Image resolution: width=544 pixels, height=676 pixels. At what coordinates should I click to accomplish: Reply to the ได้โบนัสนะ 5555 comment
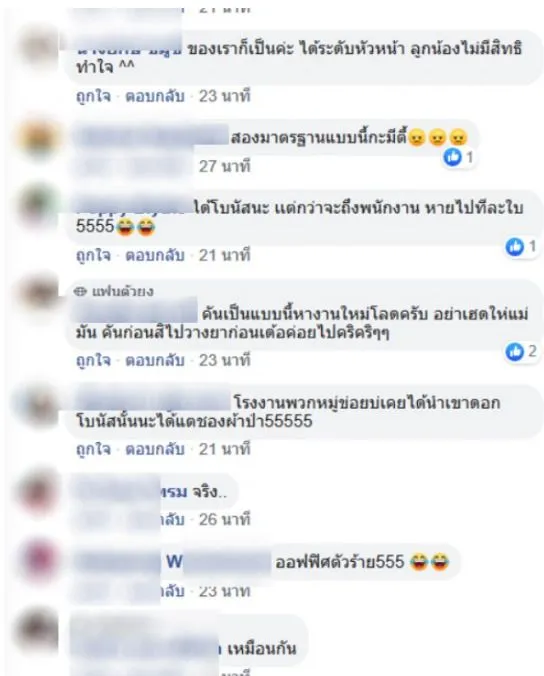click(x=155, y=255)
